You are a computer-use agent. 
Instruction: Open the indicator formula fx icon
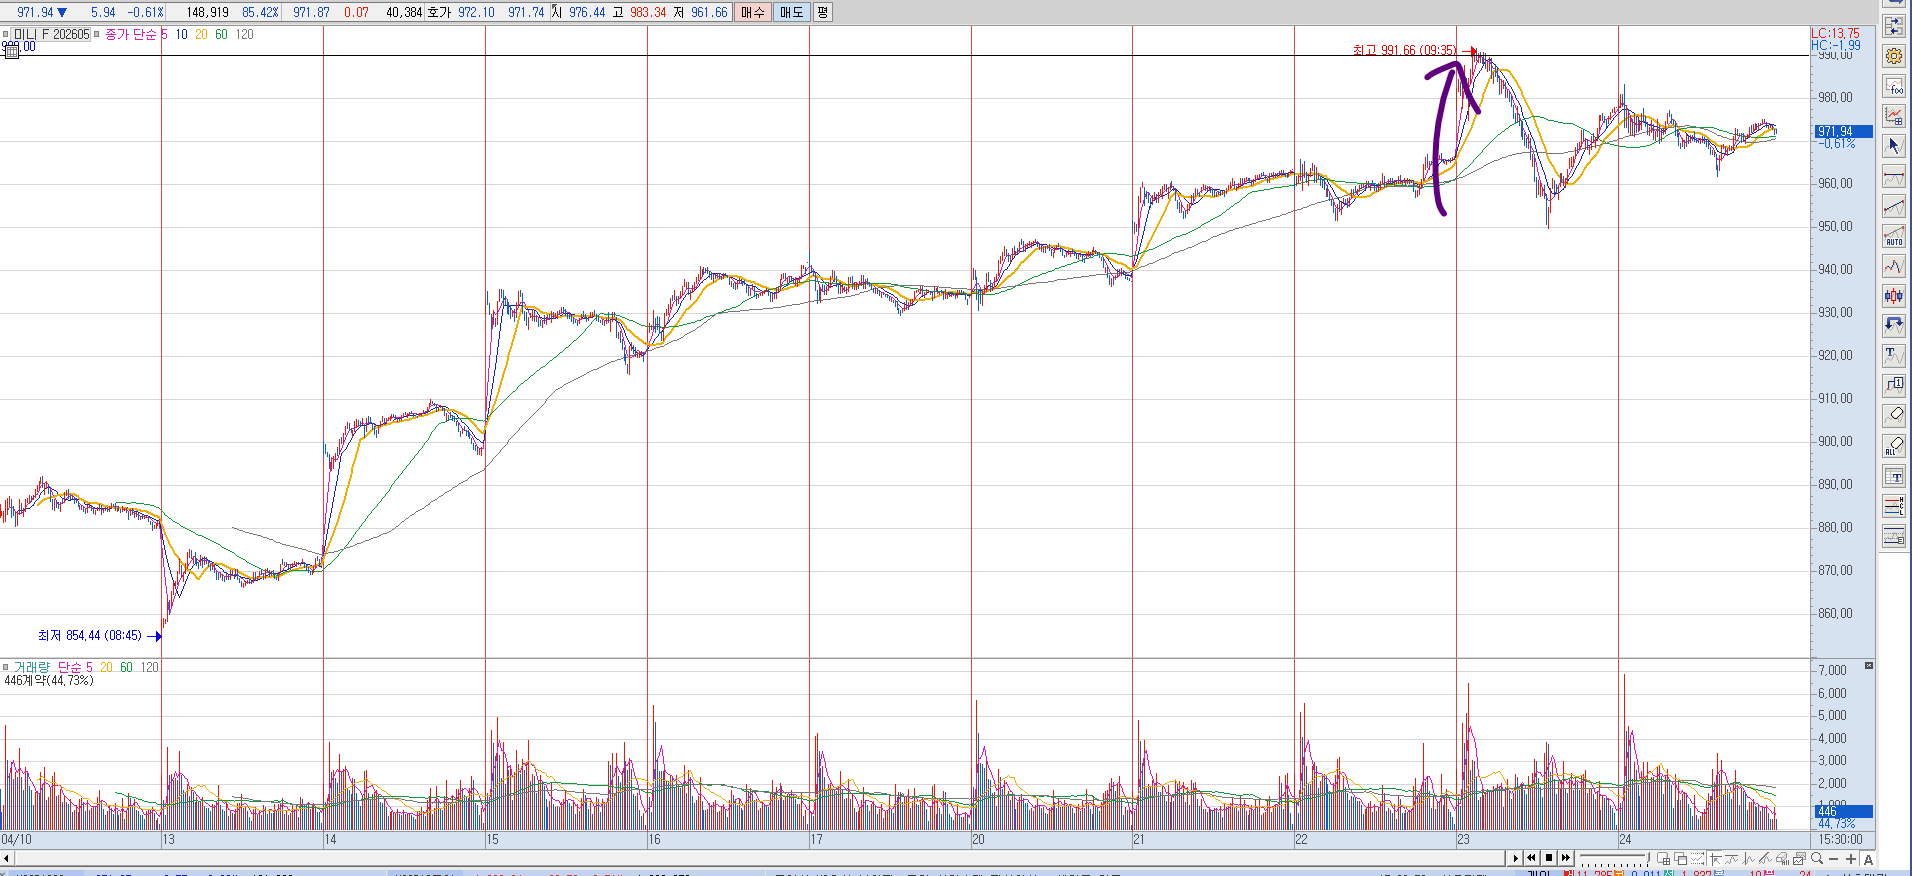click(x=1893, y=86)
